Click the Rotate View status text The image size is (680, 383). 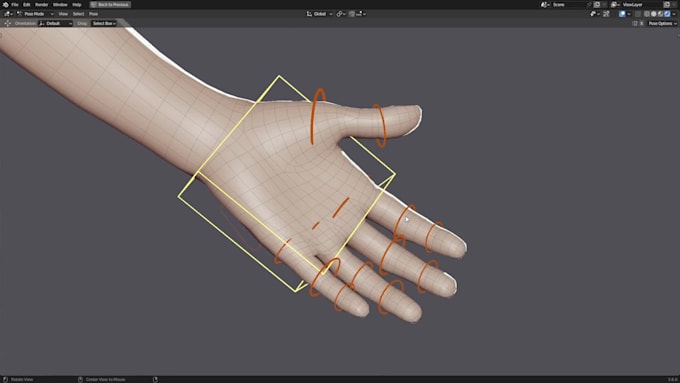tap(22, 380)
